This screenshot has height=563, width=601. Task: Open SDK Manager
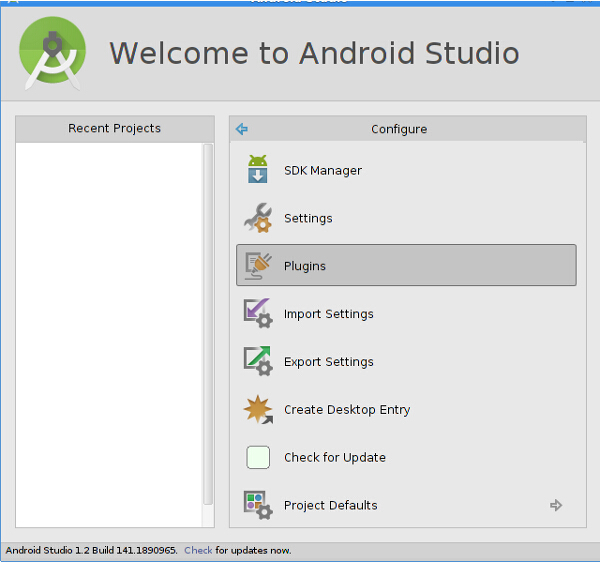406,170
